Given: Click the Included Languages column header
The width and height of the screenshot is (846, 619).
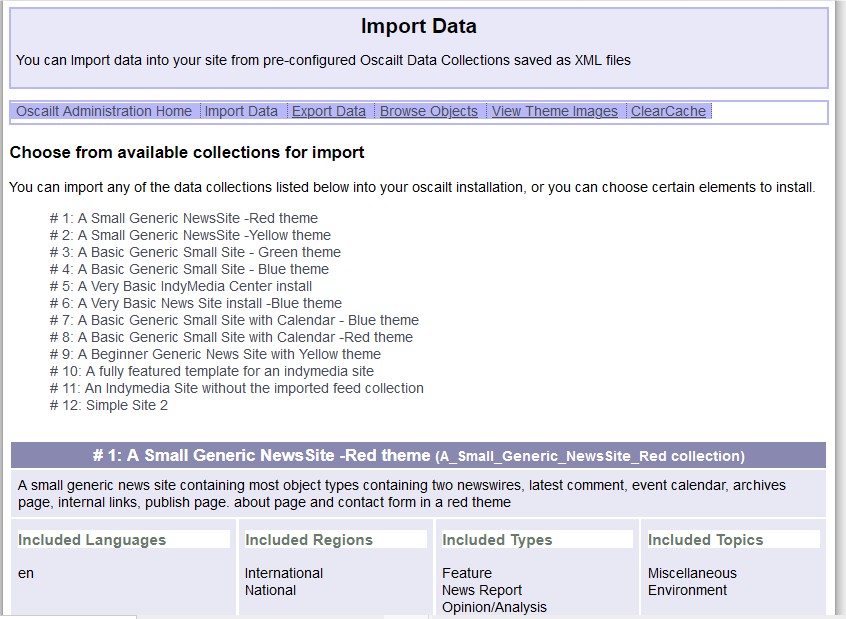Looking at the screenshot, I should 124,540.
